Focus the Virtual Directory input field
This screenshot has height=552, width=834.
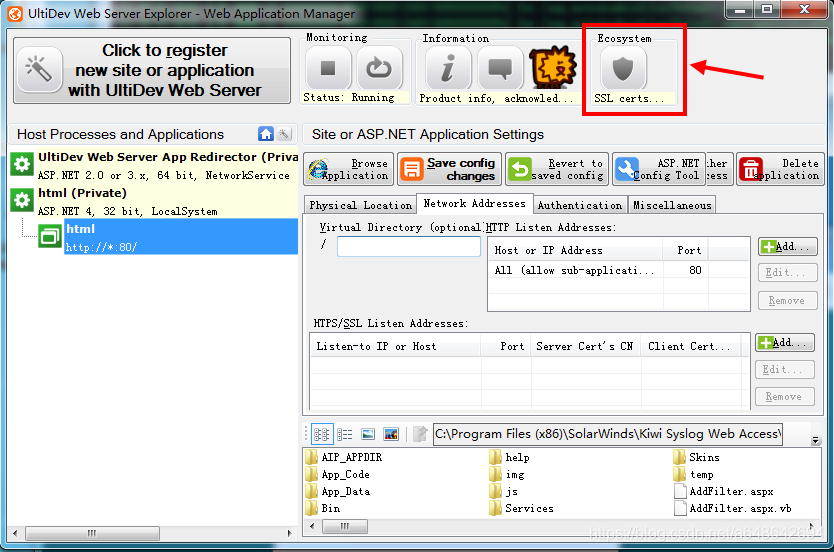(408, 246)
